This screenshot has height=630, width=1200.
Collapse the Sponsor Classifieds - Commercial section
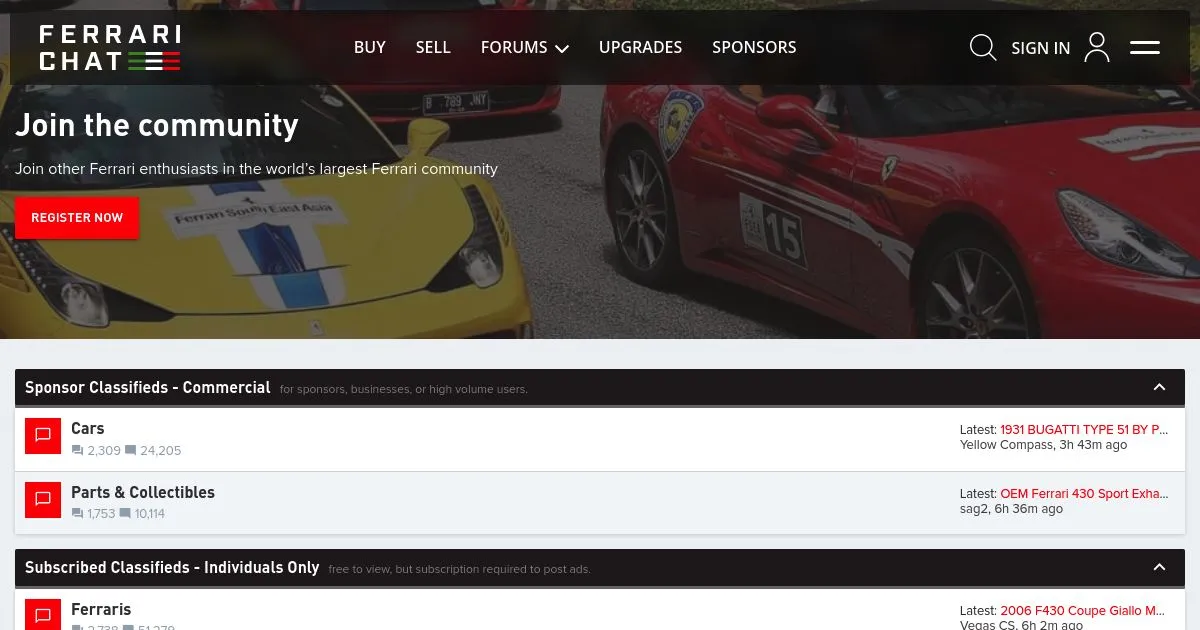click(x=1160, y=387)
